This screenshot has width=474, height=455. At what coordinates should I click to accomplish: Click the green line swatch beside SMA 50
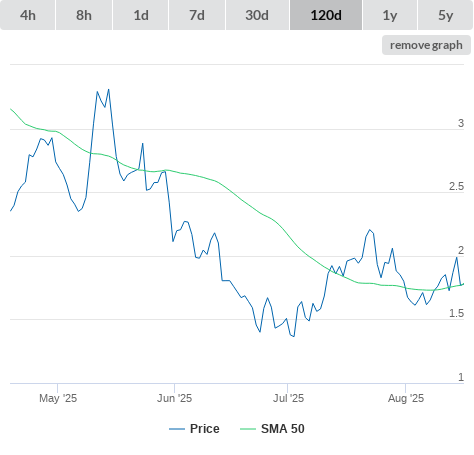(248, 429)
